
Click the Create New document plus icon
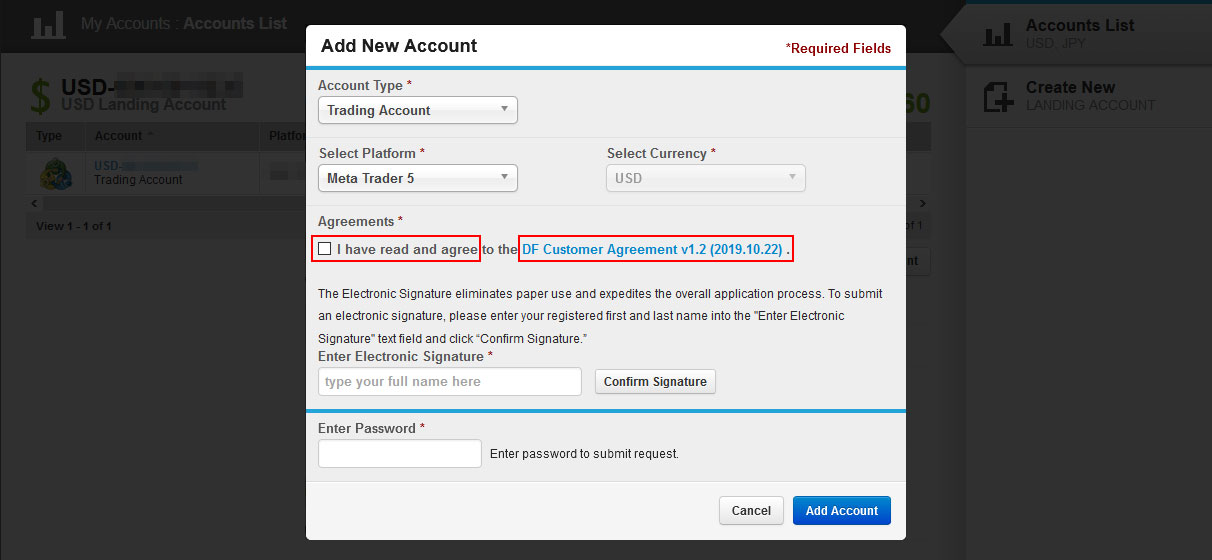(998, 96)
